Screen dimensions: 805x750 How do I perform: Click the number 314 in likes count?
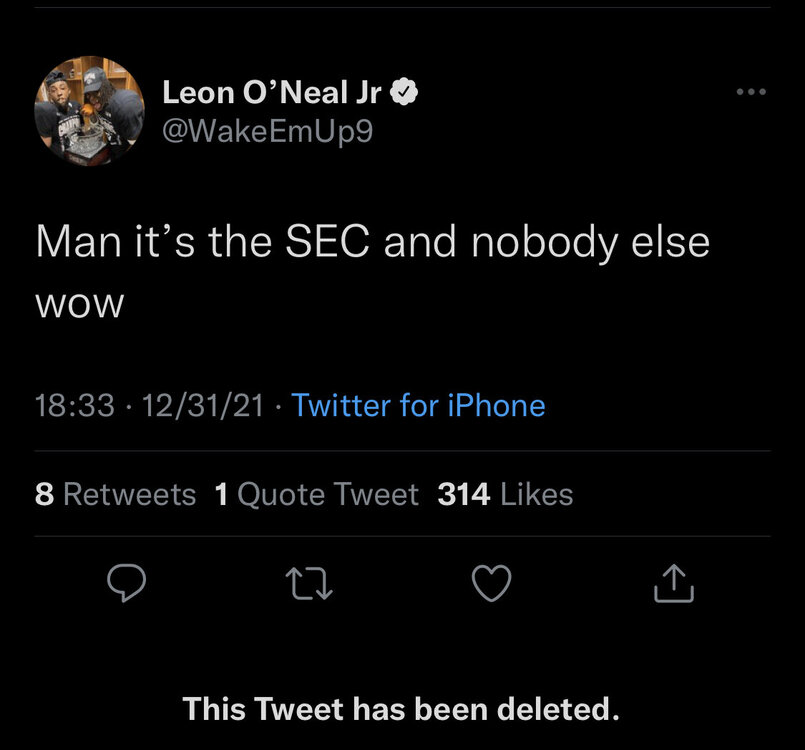click(x=464, y=494)
